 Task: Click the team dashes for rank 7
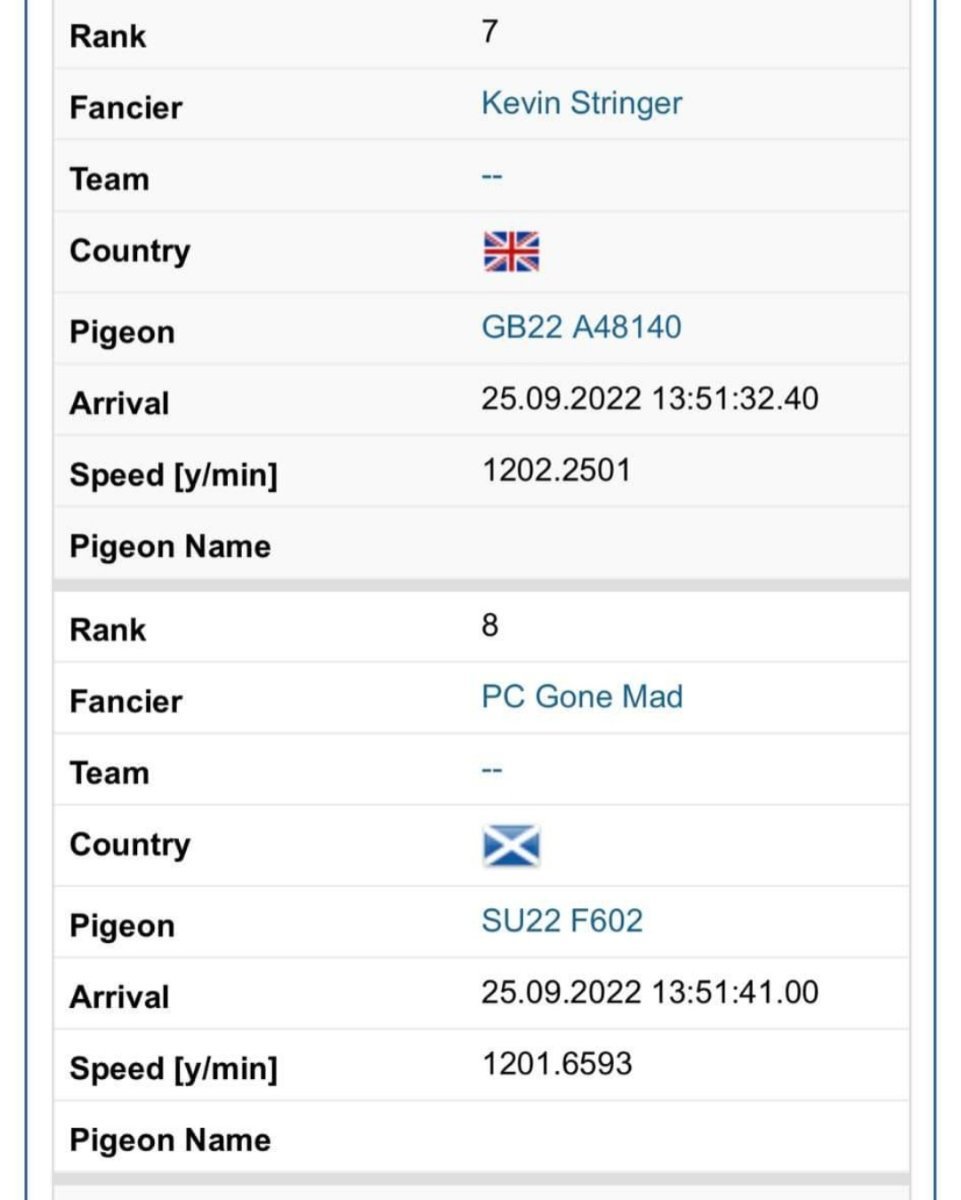click(492, 176)
